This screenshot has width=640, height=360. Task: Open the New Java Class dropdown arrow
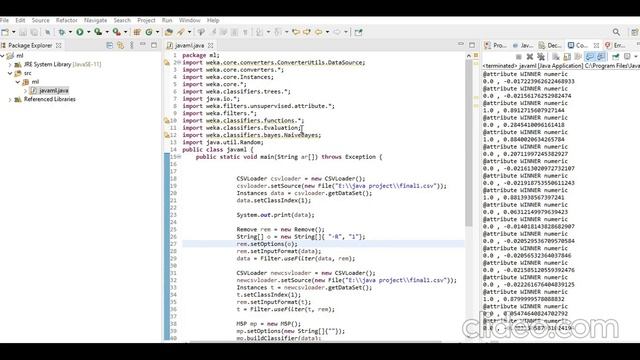tap(157, 32)
